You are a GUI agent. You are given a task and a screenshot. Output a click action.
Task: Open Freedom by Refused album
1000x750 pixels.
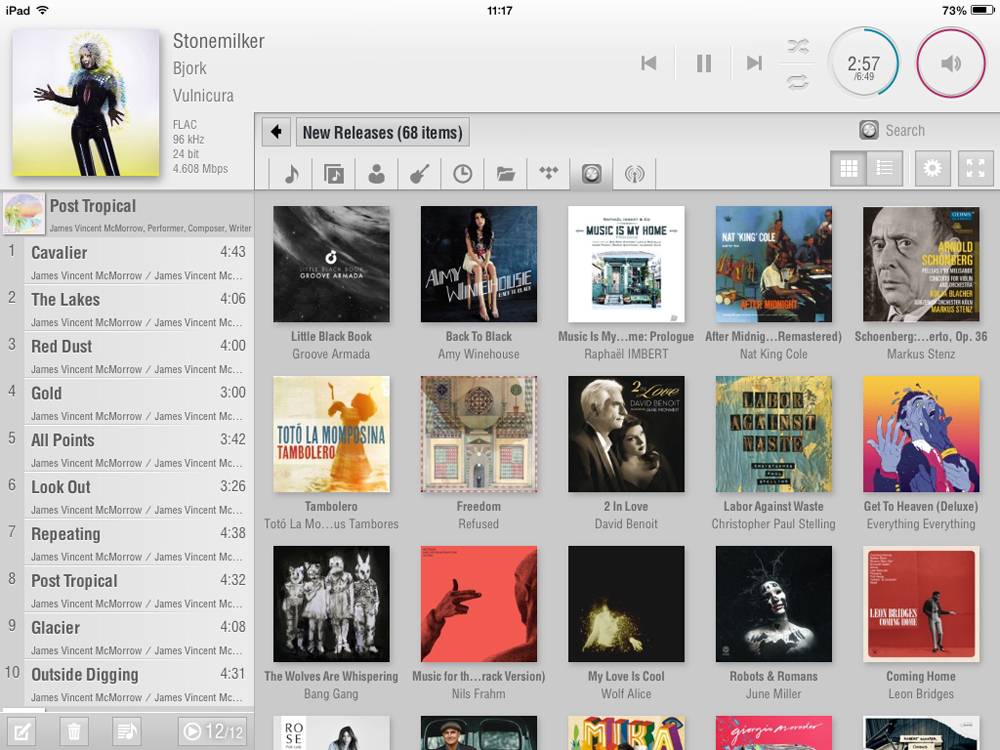(x=478, y=434)
